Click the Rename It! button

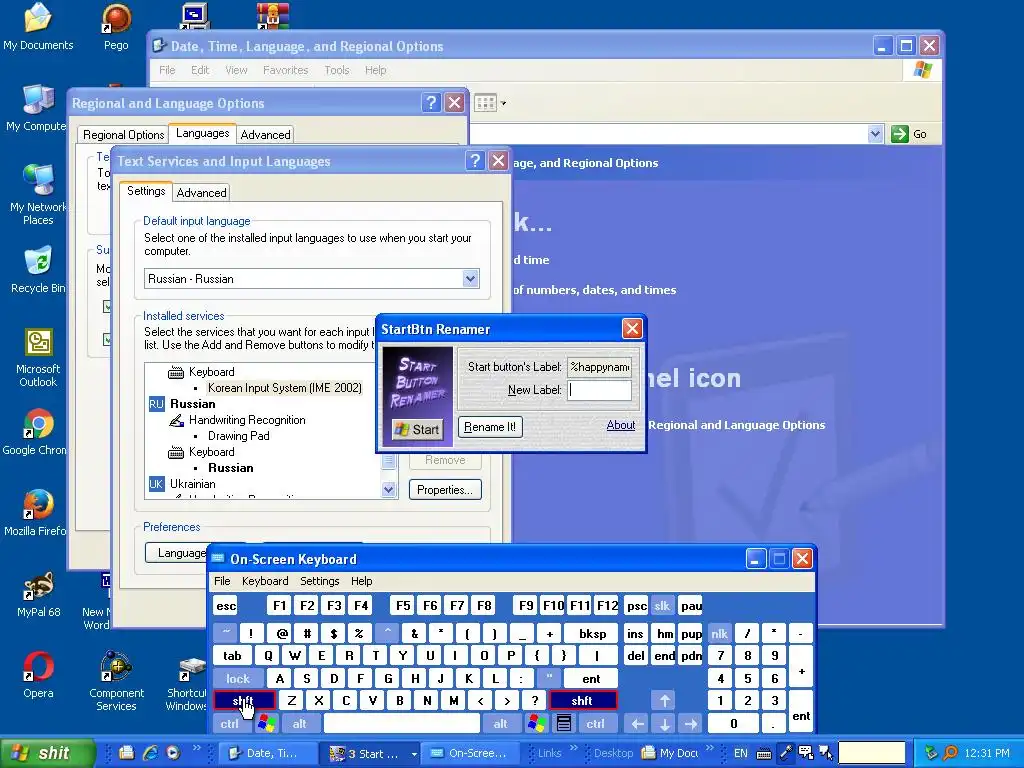click(490, 427)
